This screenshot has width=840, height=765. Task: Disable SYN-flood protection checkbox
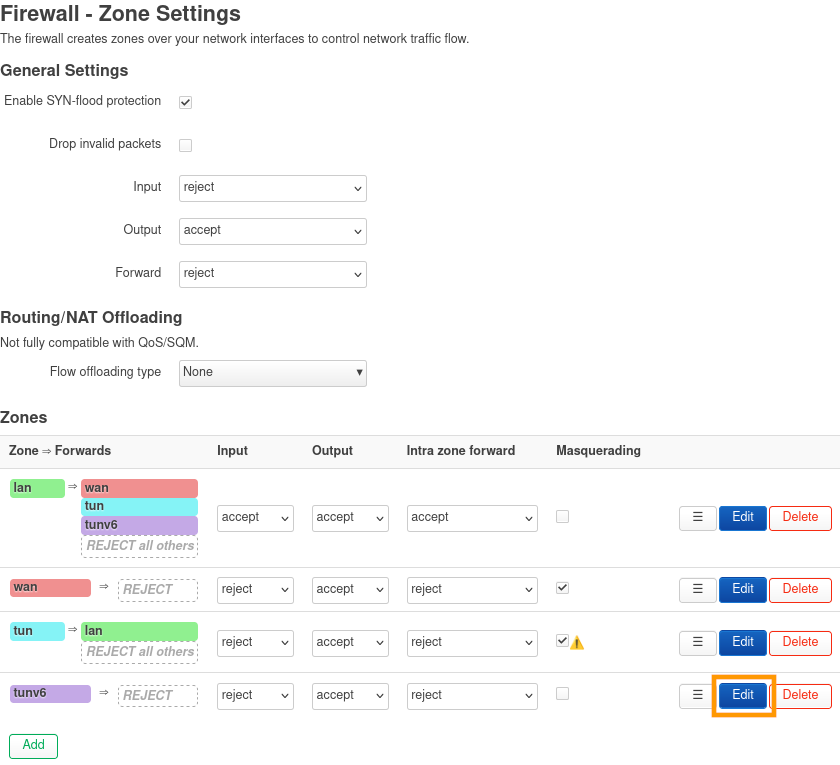tap(185, 102)
